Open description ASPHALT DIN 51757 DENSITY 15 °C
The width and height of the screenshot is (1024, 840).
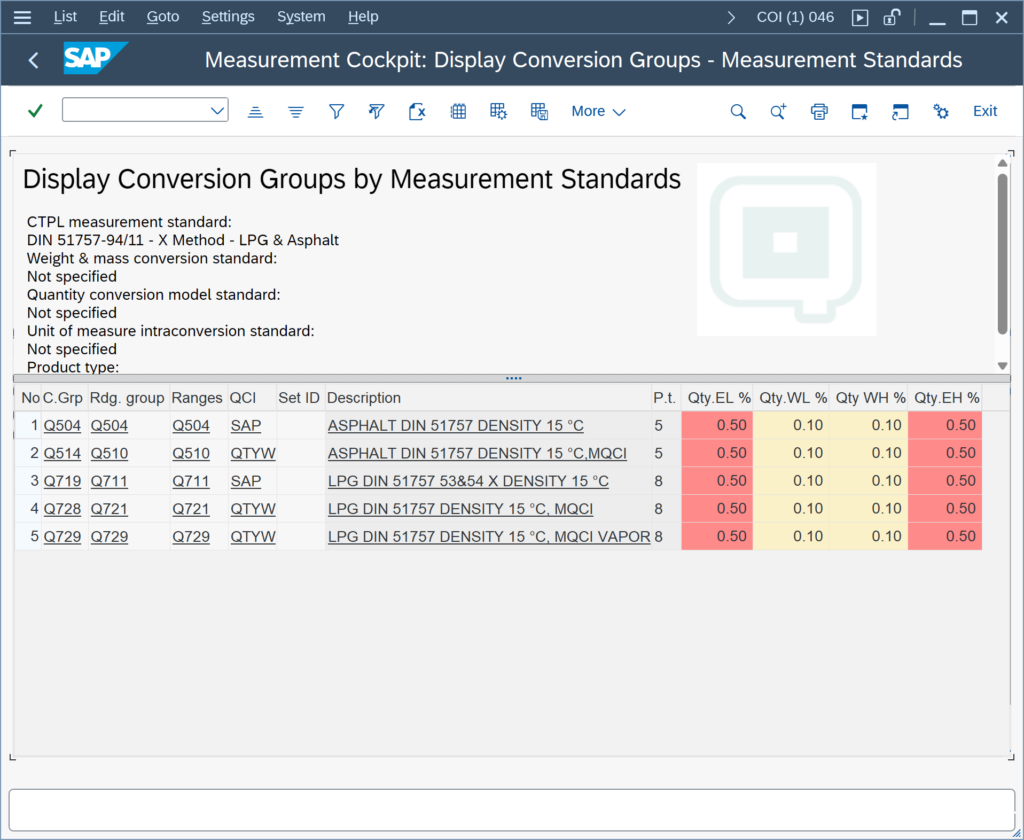456,426
